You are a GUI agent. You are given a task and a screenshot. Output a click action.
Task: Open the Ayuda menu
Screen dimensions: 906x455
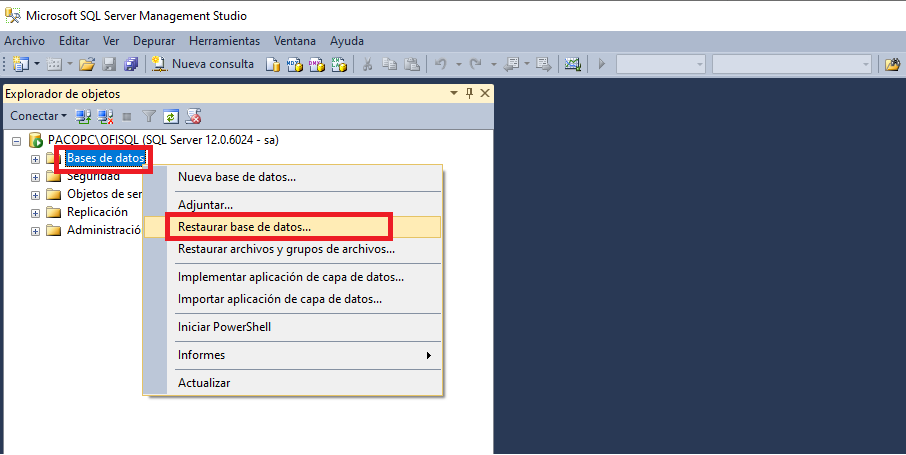click(x=347, y=41)
